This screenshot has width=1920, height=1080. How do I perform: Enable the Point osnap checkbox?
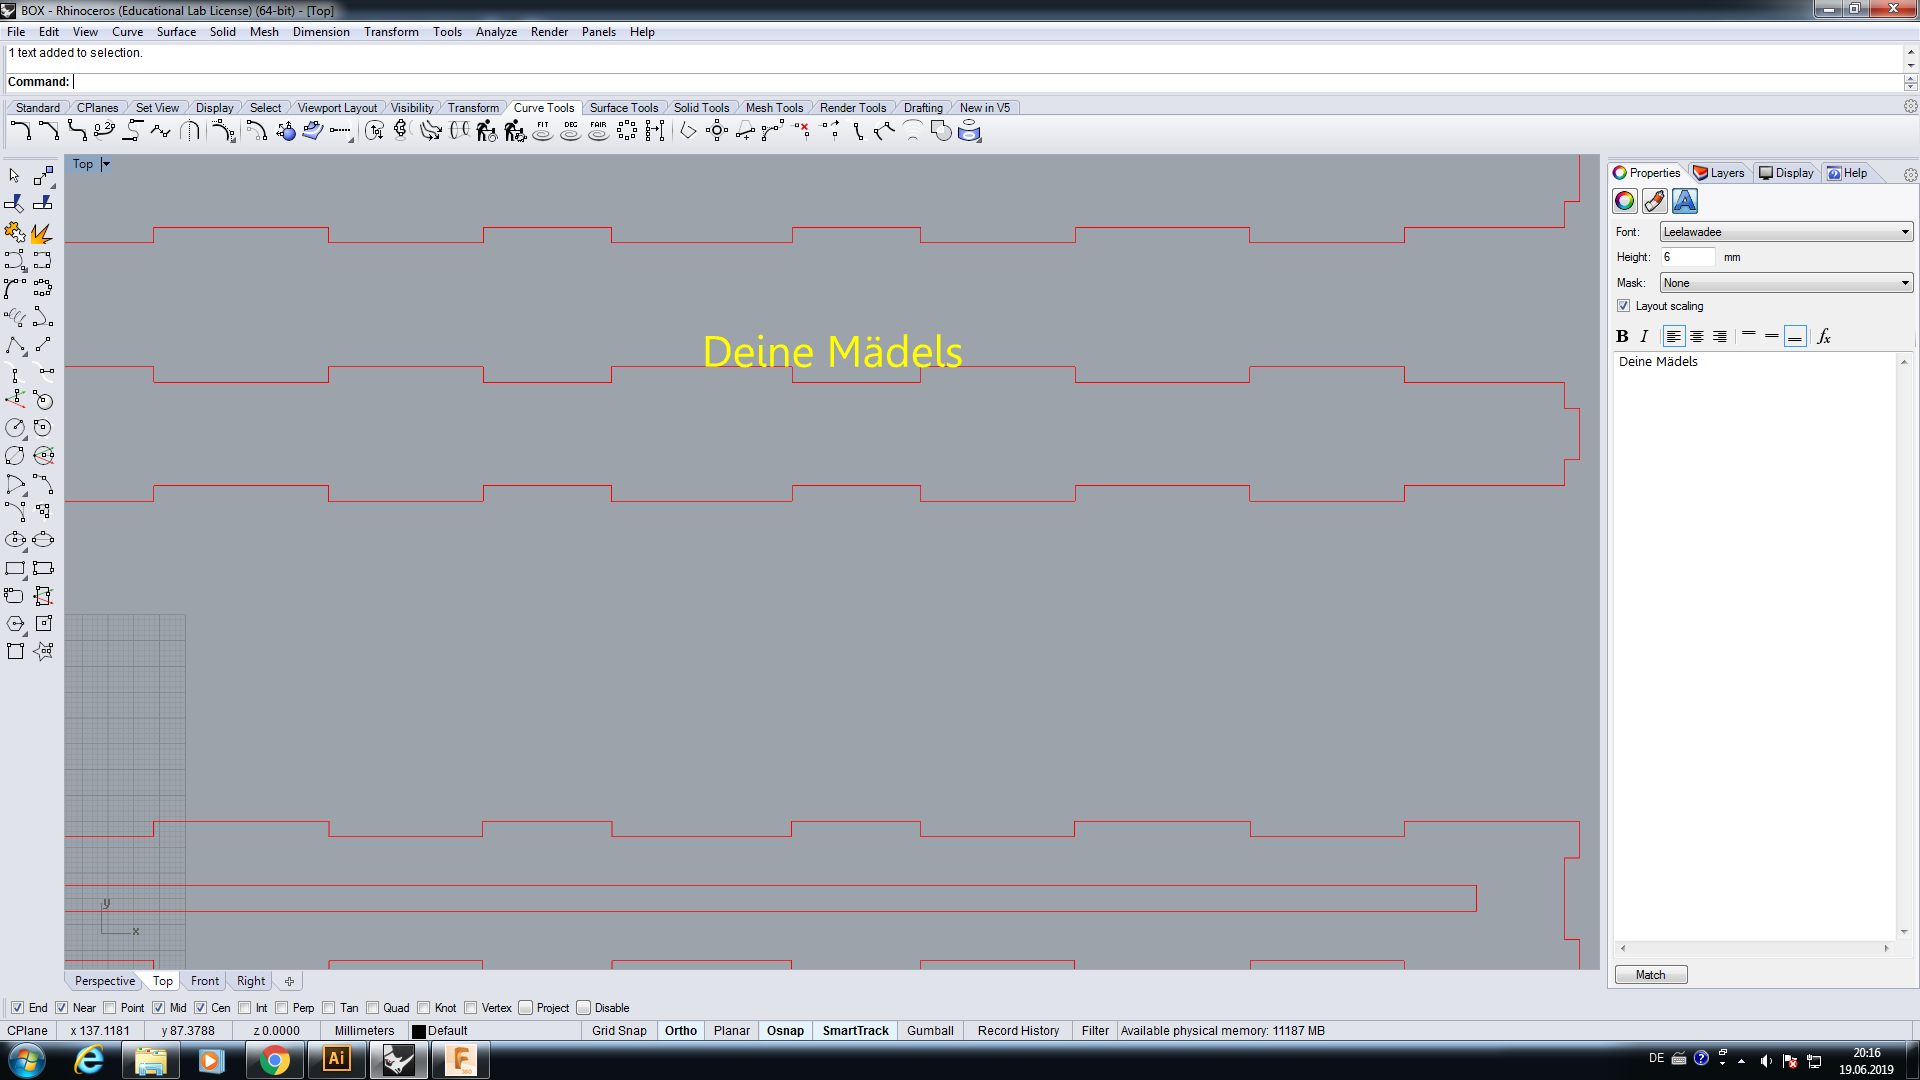click(110, 1008)
